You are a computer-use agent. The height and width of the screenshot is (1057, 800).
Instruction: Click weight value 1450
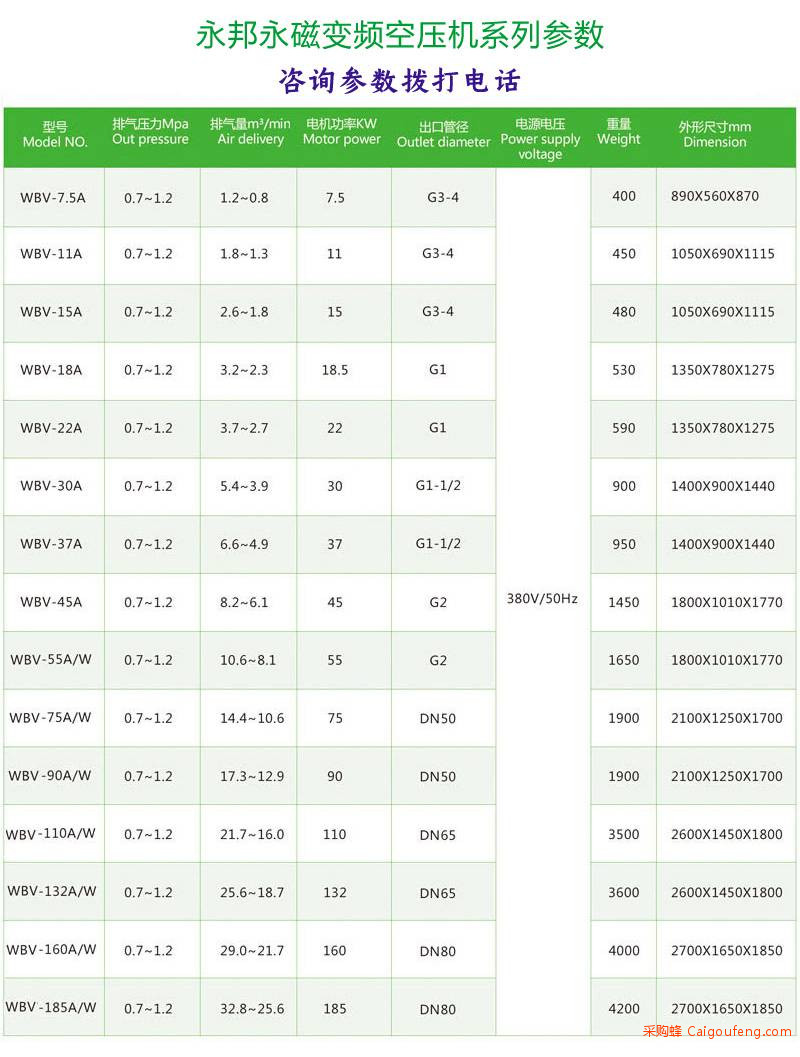624,602
